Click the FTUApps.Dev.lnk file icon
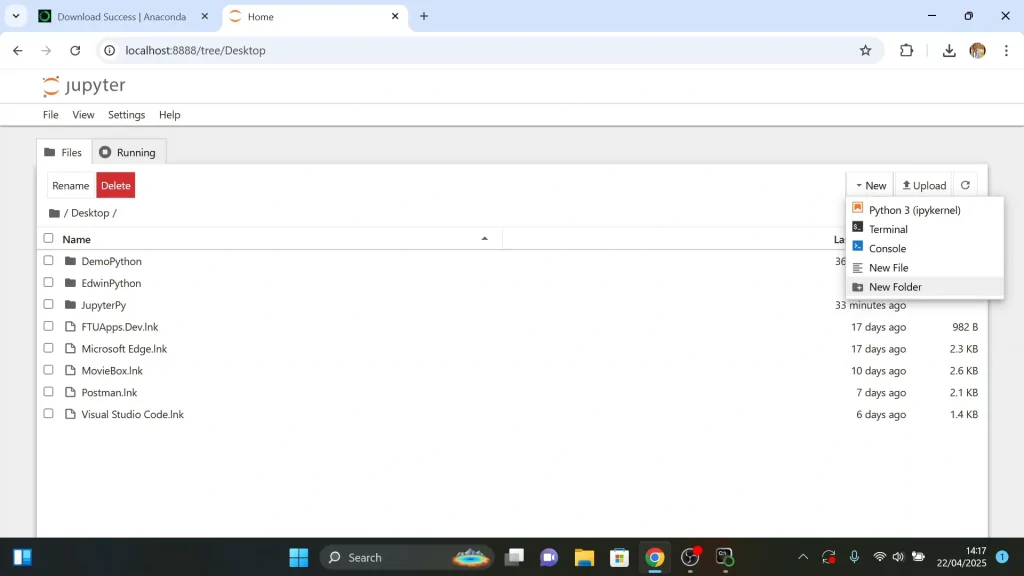The image size is (1024, 576). 71,327
